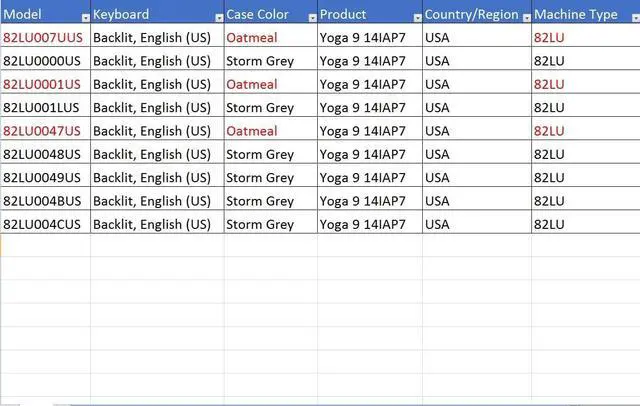The width and height of the screenshot is (640, 406).
Task: Open the Model column filter dropdown
Action: [x=85, y=18]
